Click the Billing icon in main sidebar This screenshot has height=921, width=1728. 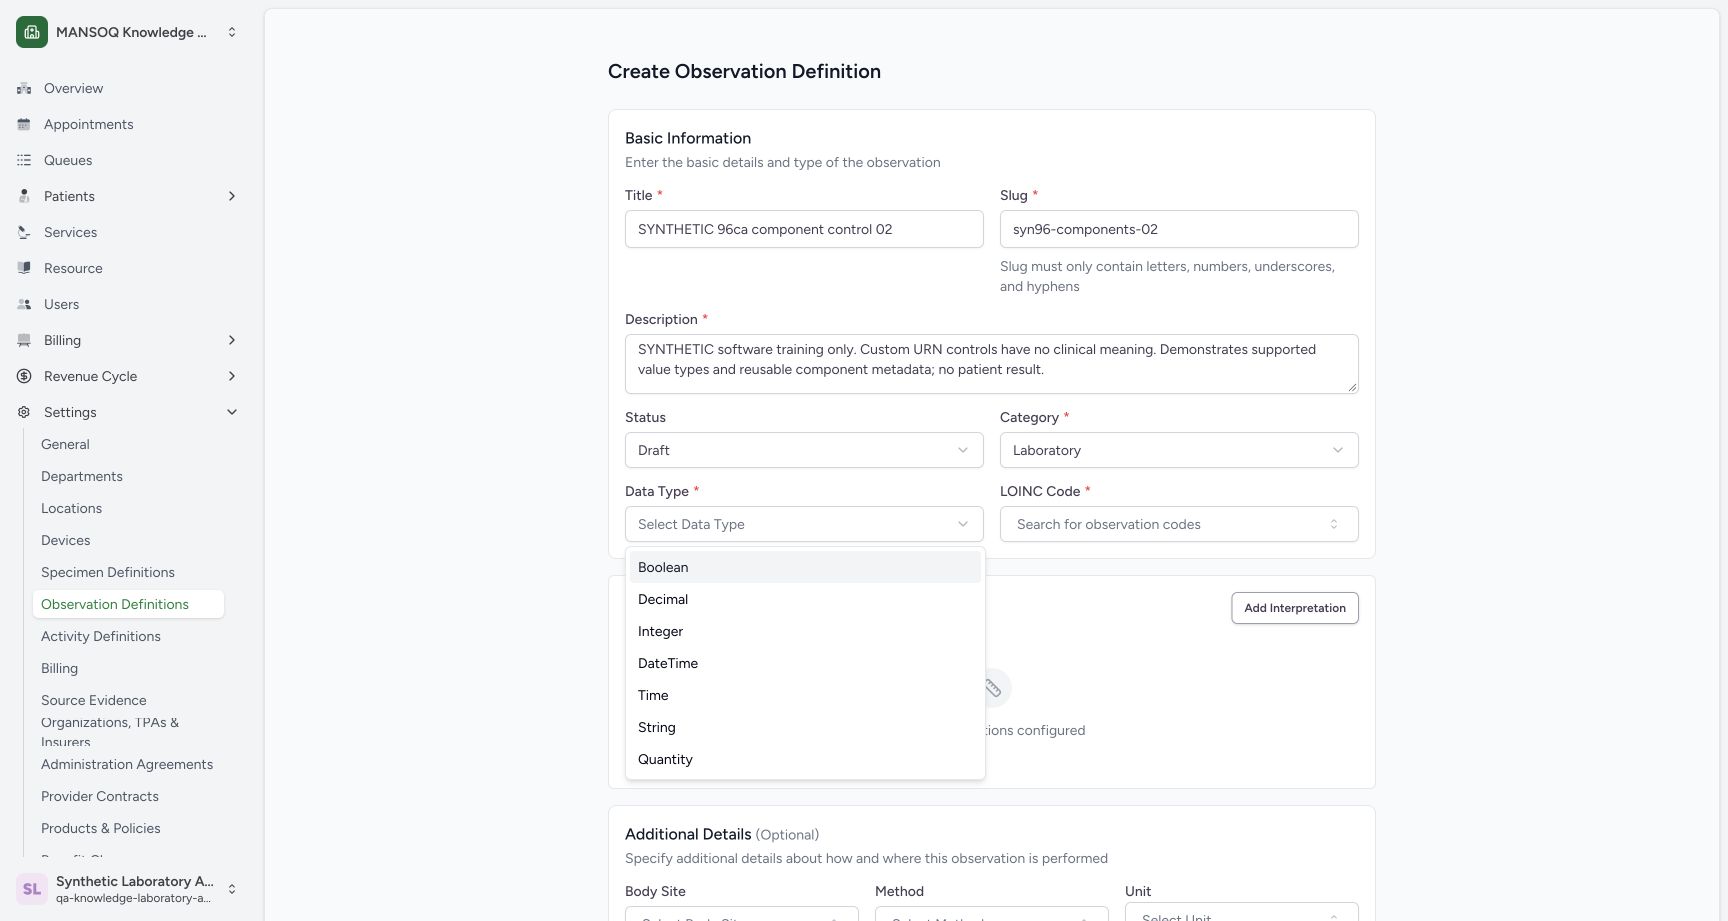(24, 340)
